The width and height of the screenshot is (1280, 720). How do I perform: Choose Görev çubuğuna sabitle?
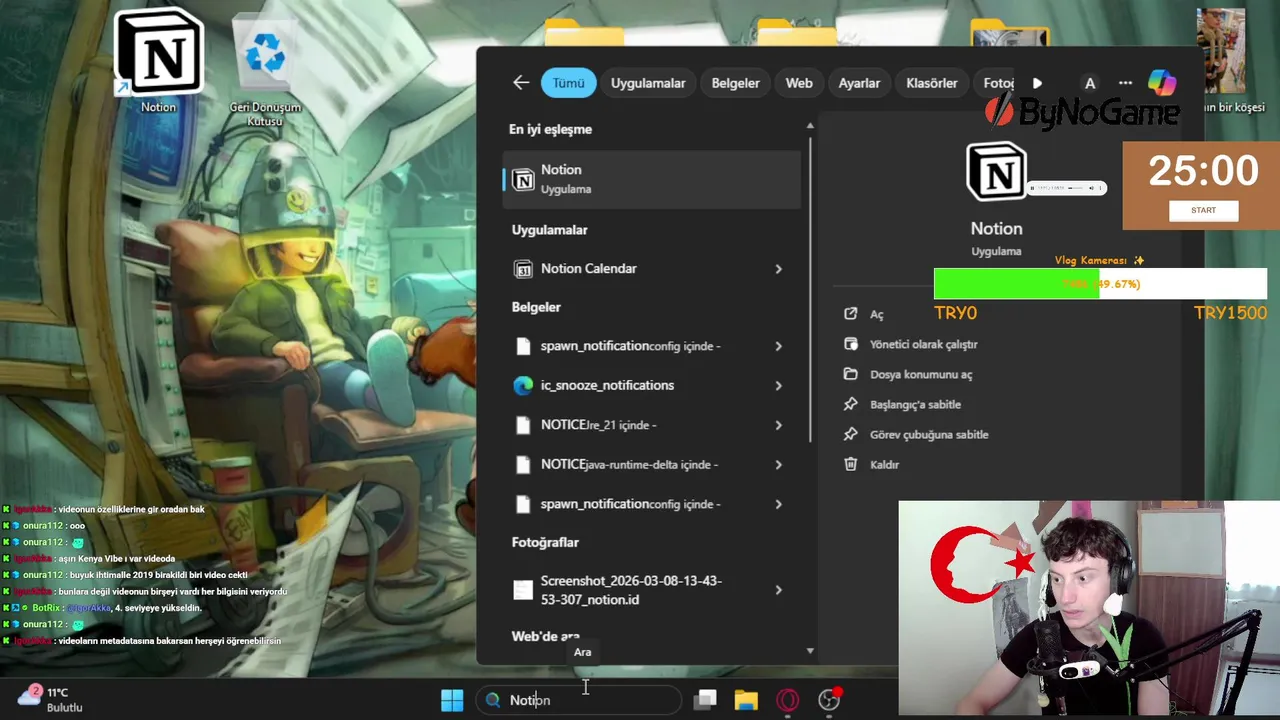(x=929, y=434)
